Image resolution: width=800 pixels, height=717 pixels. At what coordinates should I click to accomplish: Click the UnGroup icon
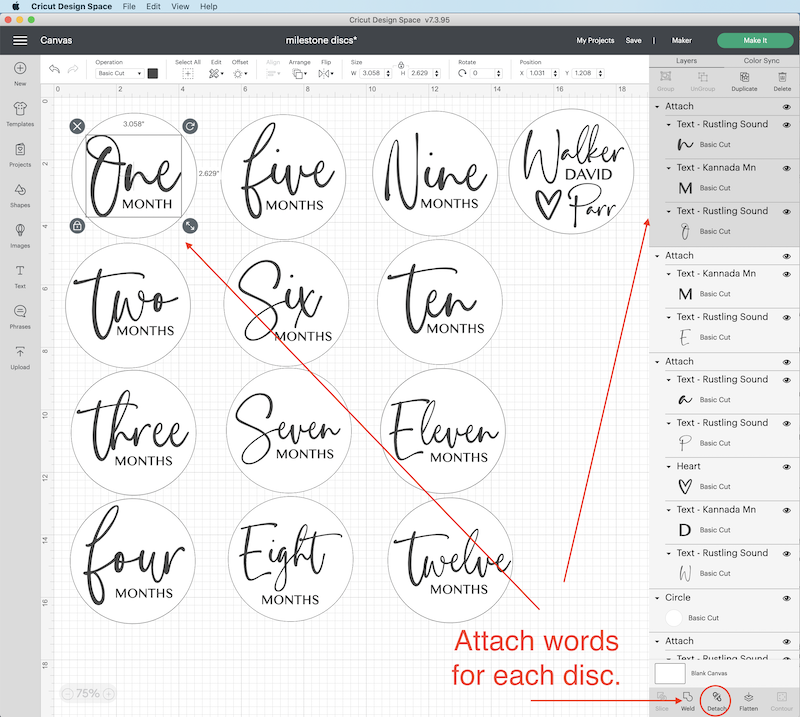click(x=703, y=81)
